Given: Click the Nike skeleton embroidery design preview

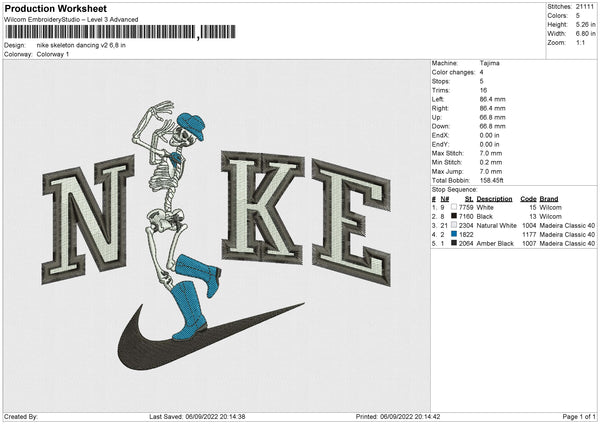Looking at the screenshot, I should tap(217, 236).
